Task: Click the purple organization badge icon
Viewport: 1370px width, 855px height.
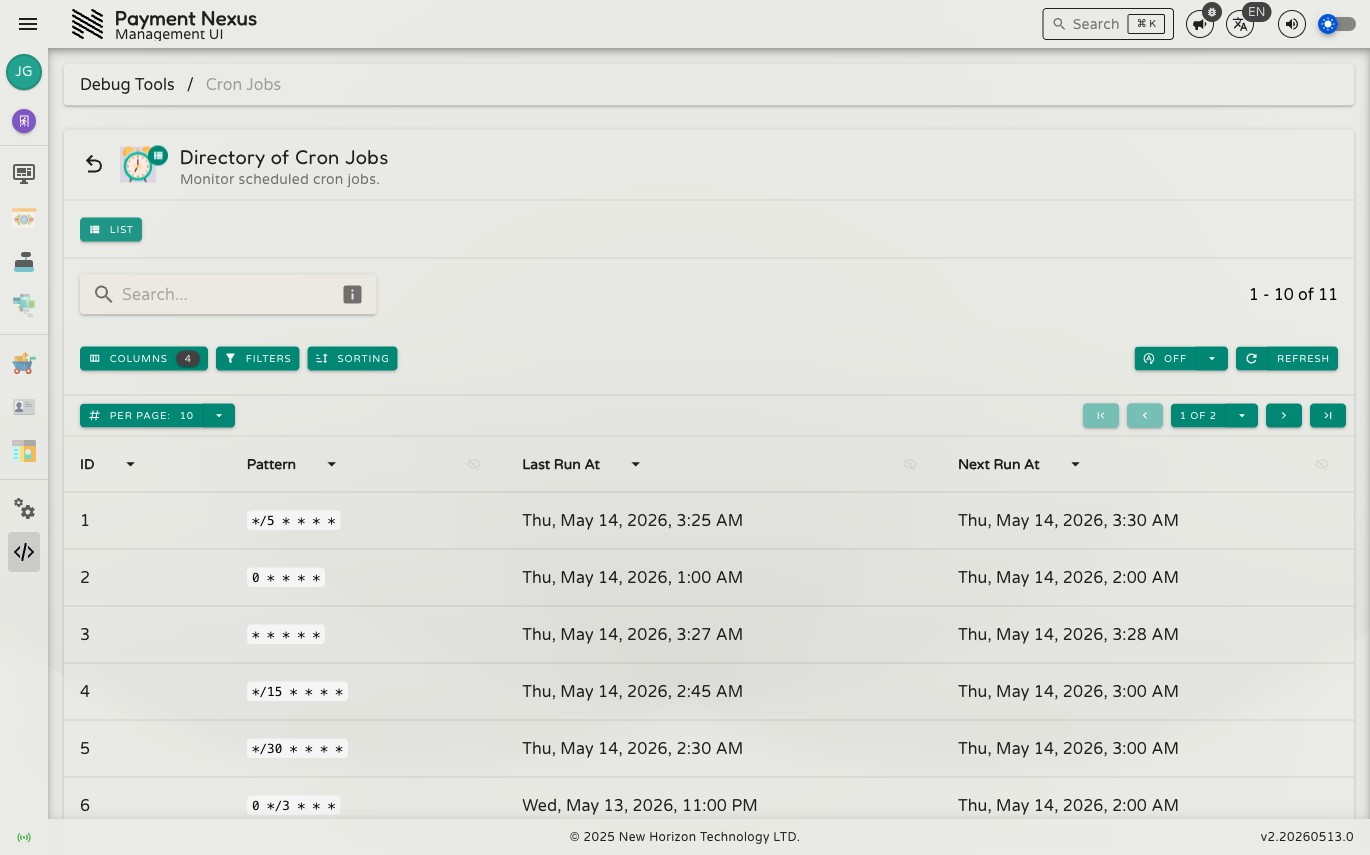Action: click(x=24, y=121)
